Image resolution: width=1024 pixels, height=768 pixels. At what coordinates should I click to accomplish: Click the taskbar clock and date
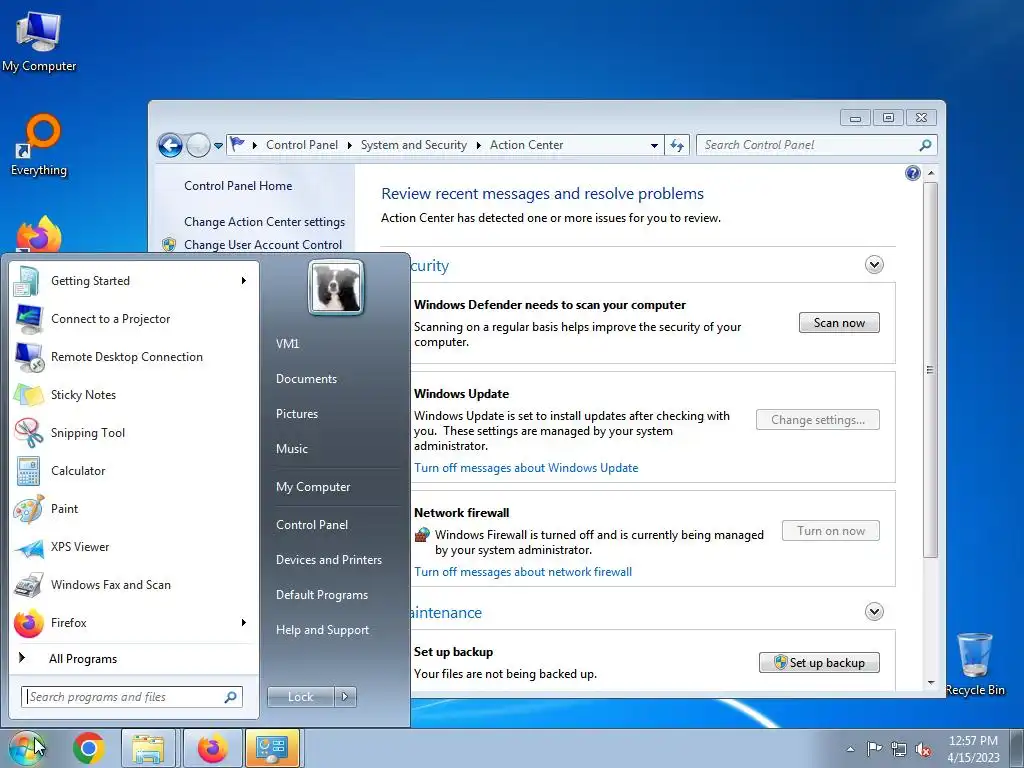pyautogui.click(x=973, y=749)
